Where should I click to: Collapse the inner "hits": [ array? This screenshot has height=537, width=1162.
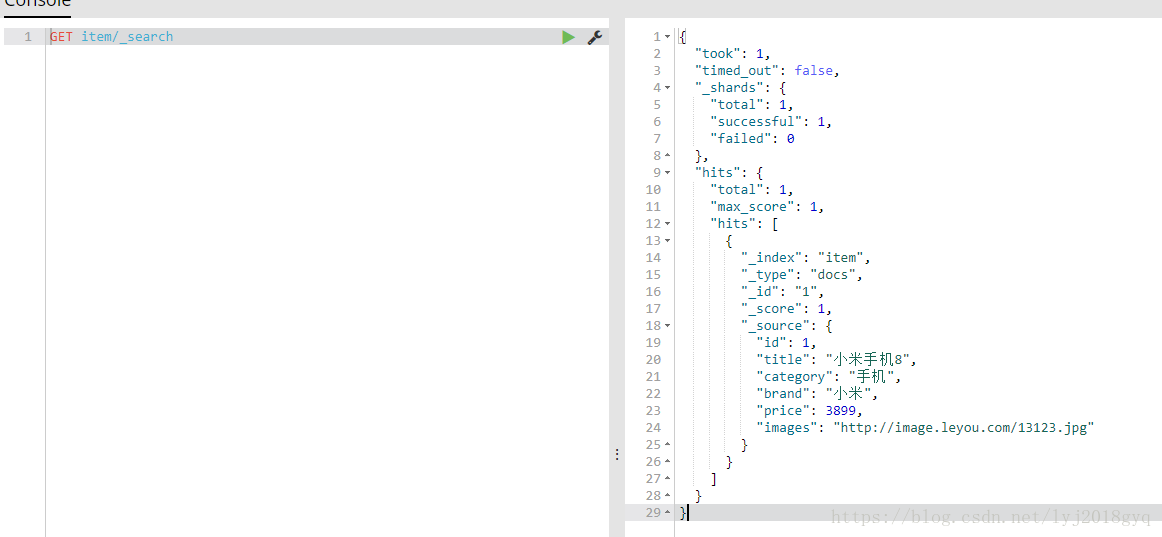(667, 224)
